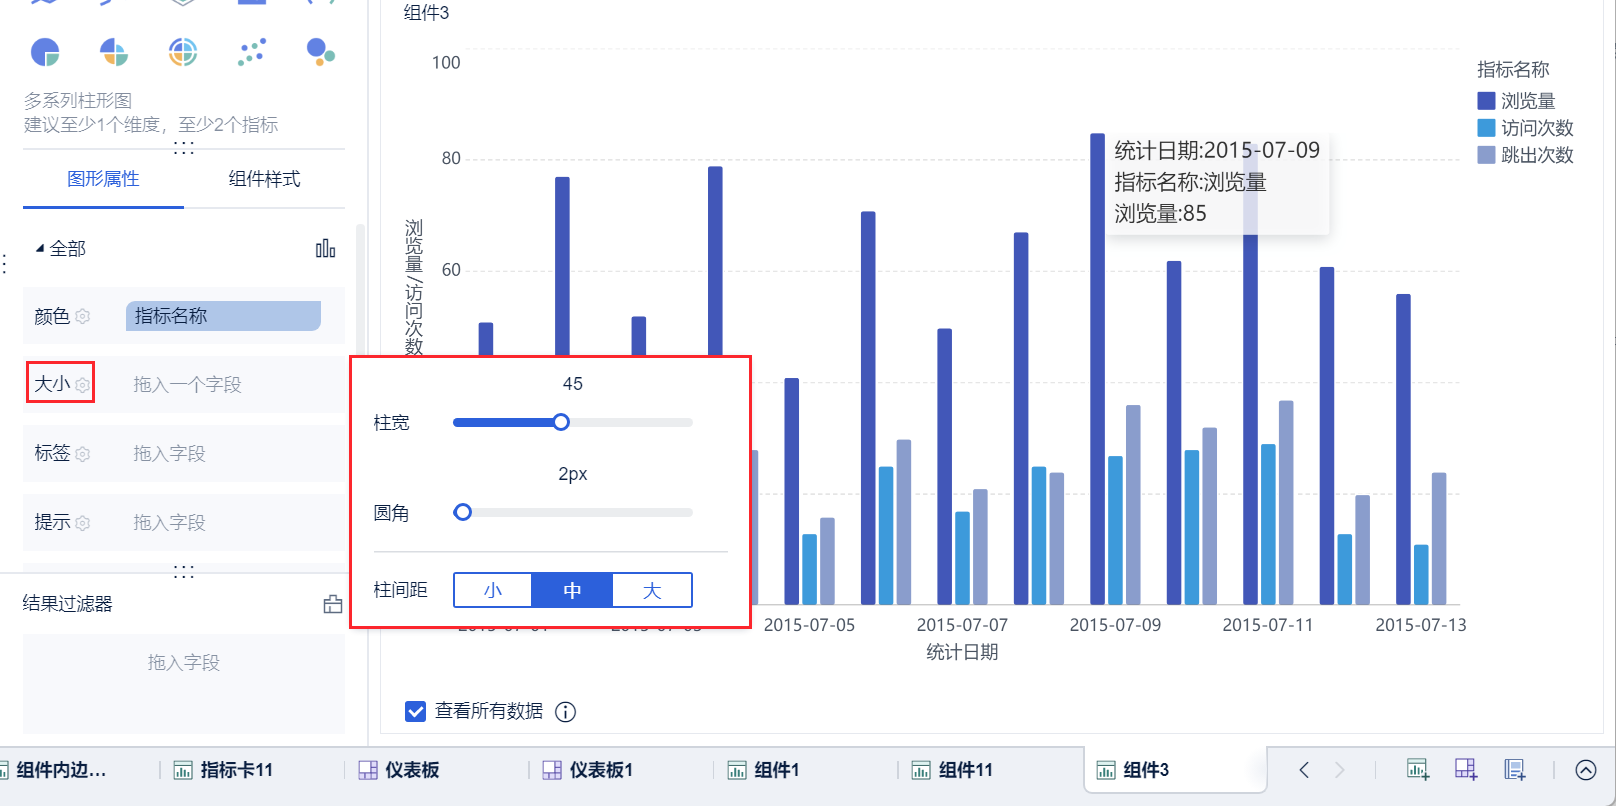This screenshot has height=806, width=1616.
Task: Open the 组件1 sheet tab
Action: tap(763, 770)
